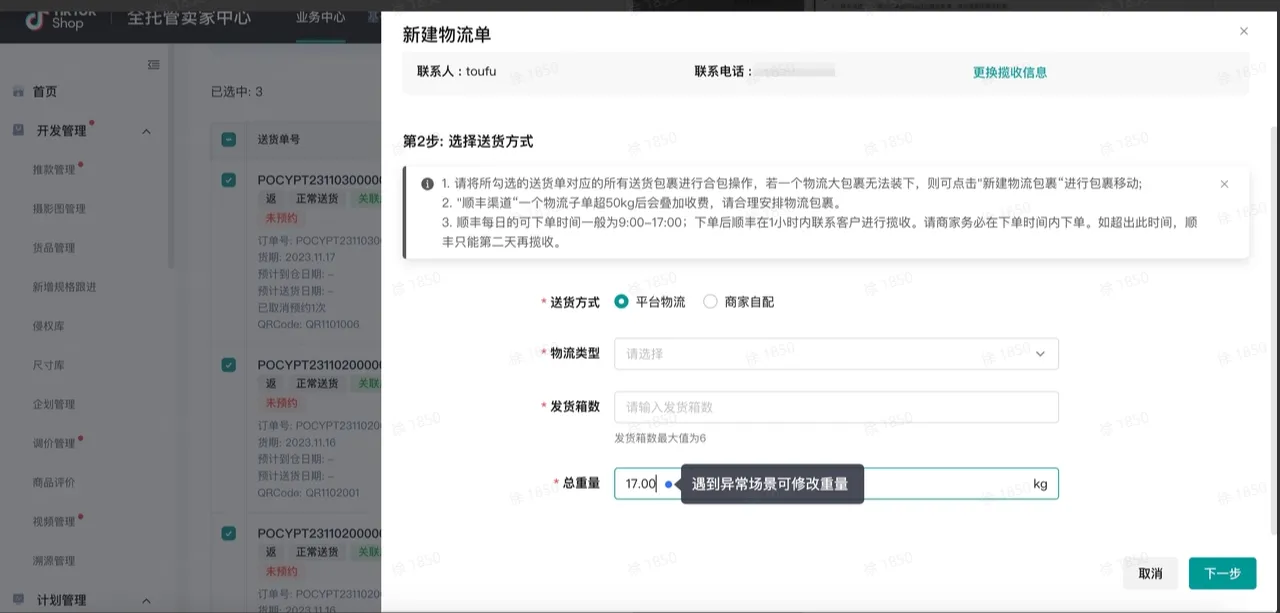This screenshot has height=613, width=1280.
Task: Open 摄影图管理 in the sidebar
Action: click(59, 209)
